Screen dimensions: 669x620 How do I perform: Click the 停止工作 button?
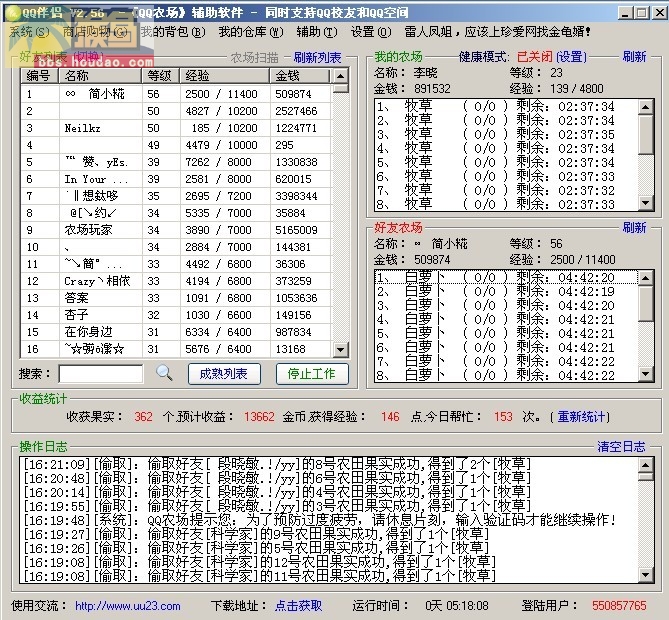tap(312, 374)
